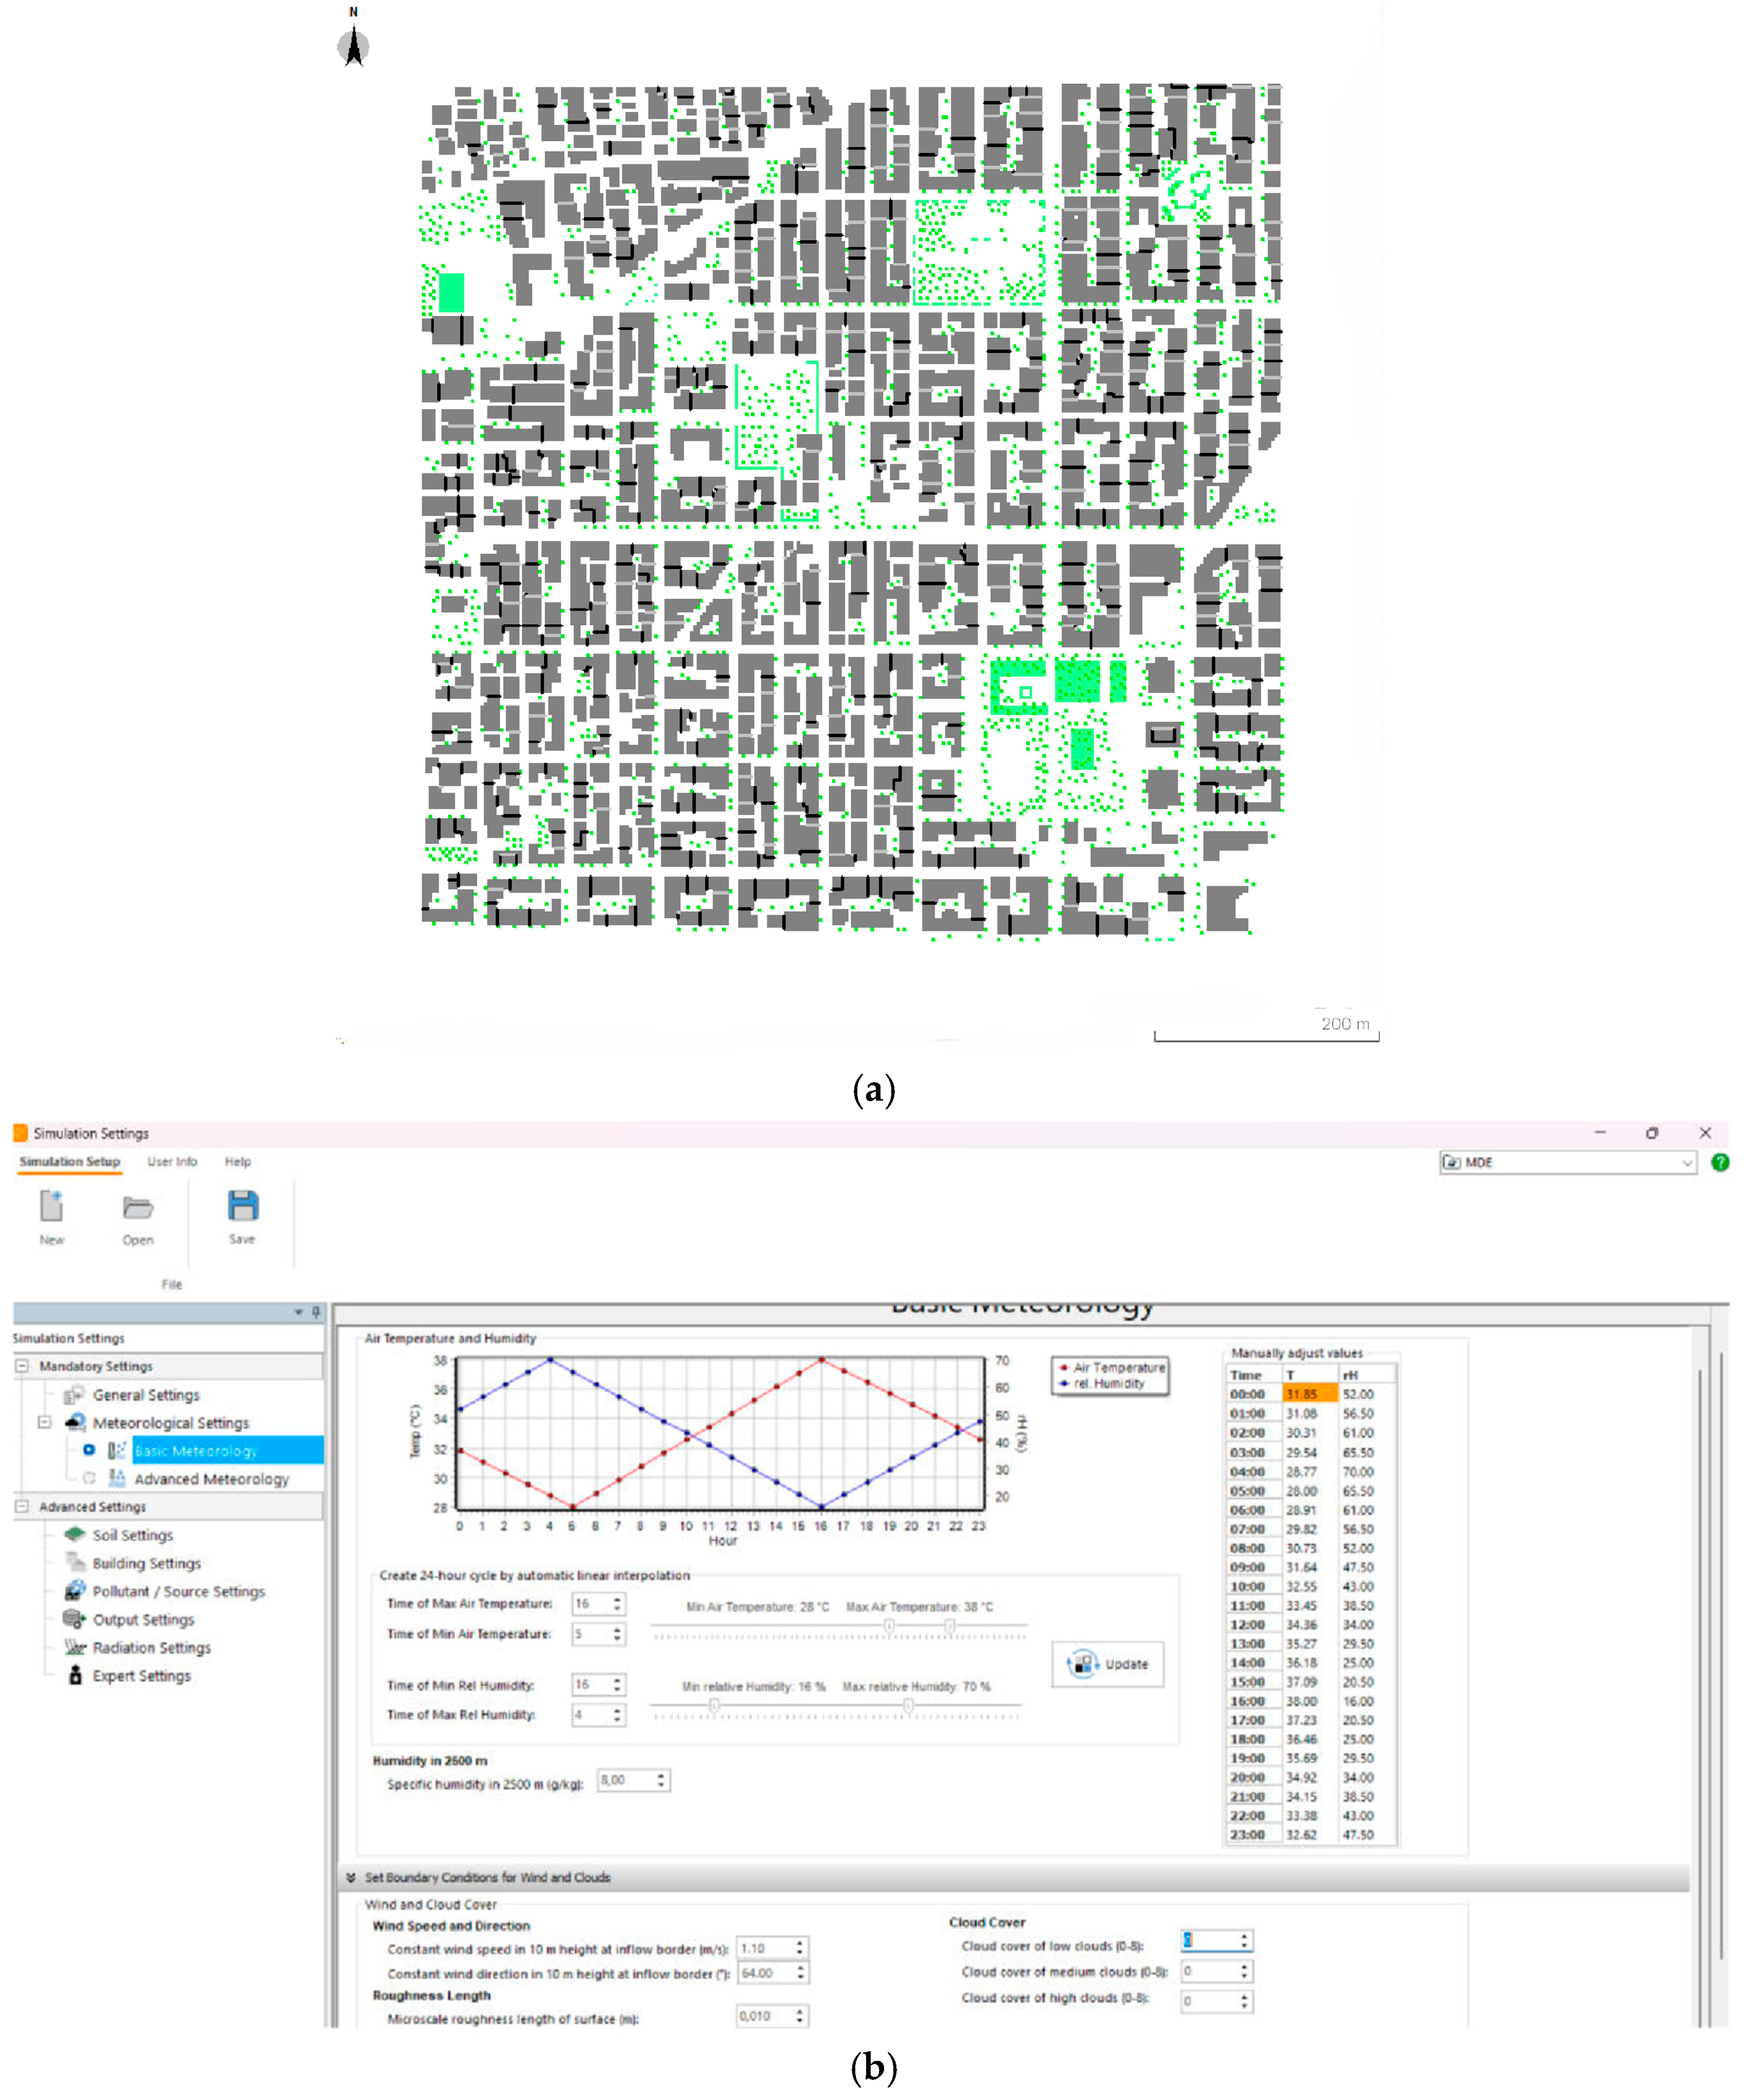
Task: Collapse Set Boundary Conditions for Wind and Clouds
Action: coord(351,1877)
